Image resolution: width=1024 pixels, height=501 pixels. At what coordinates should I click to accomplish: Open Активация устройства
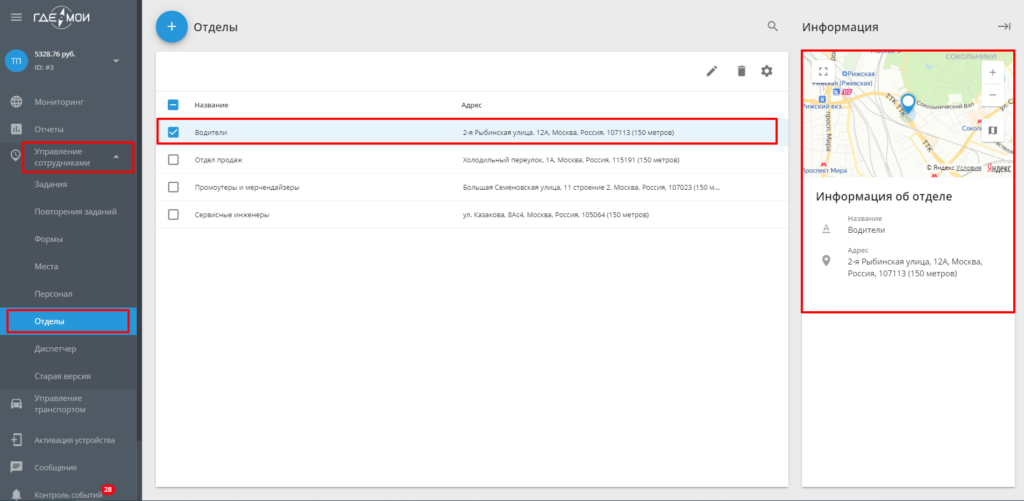click(x=74, y=440)
